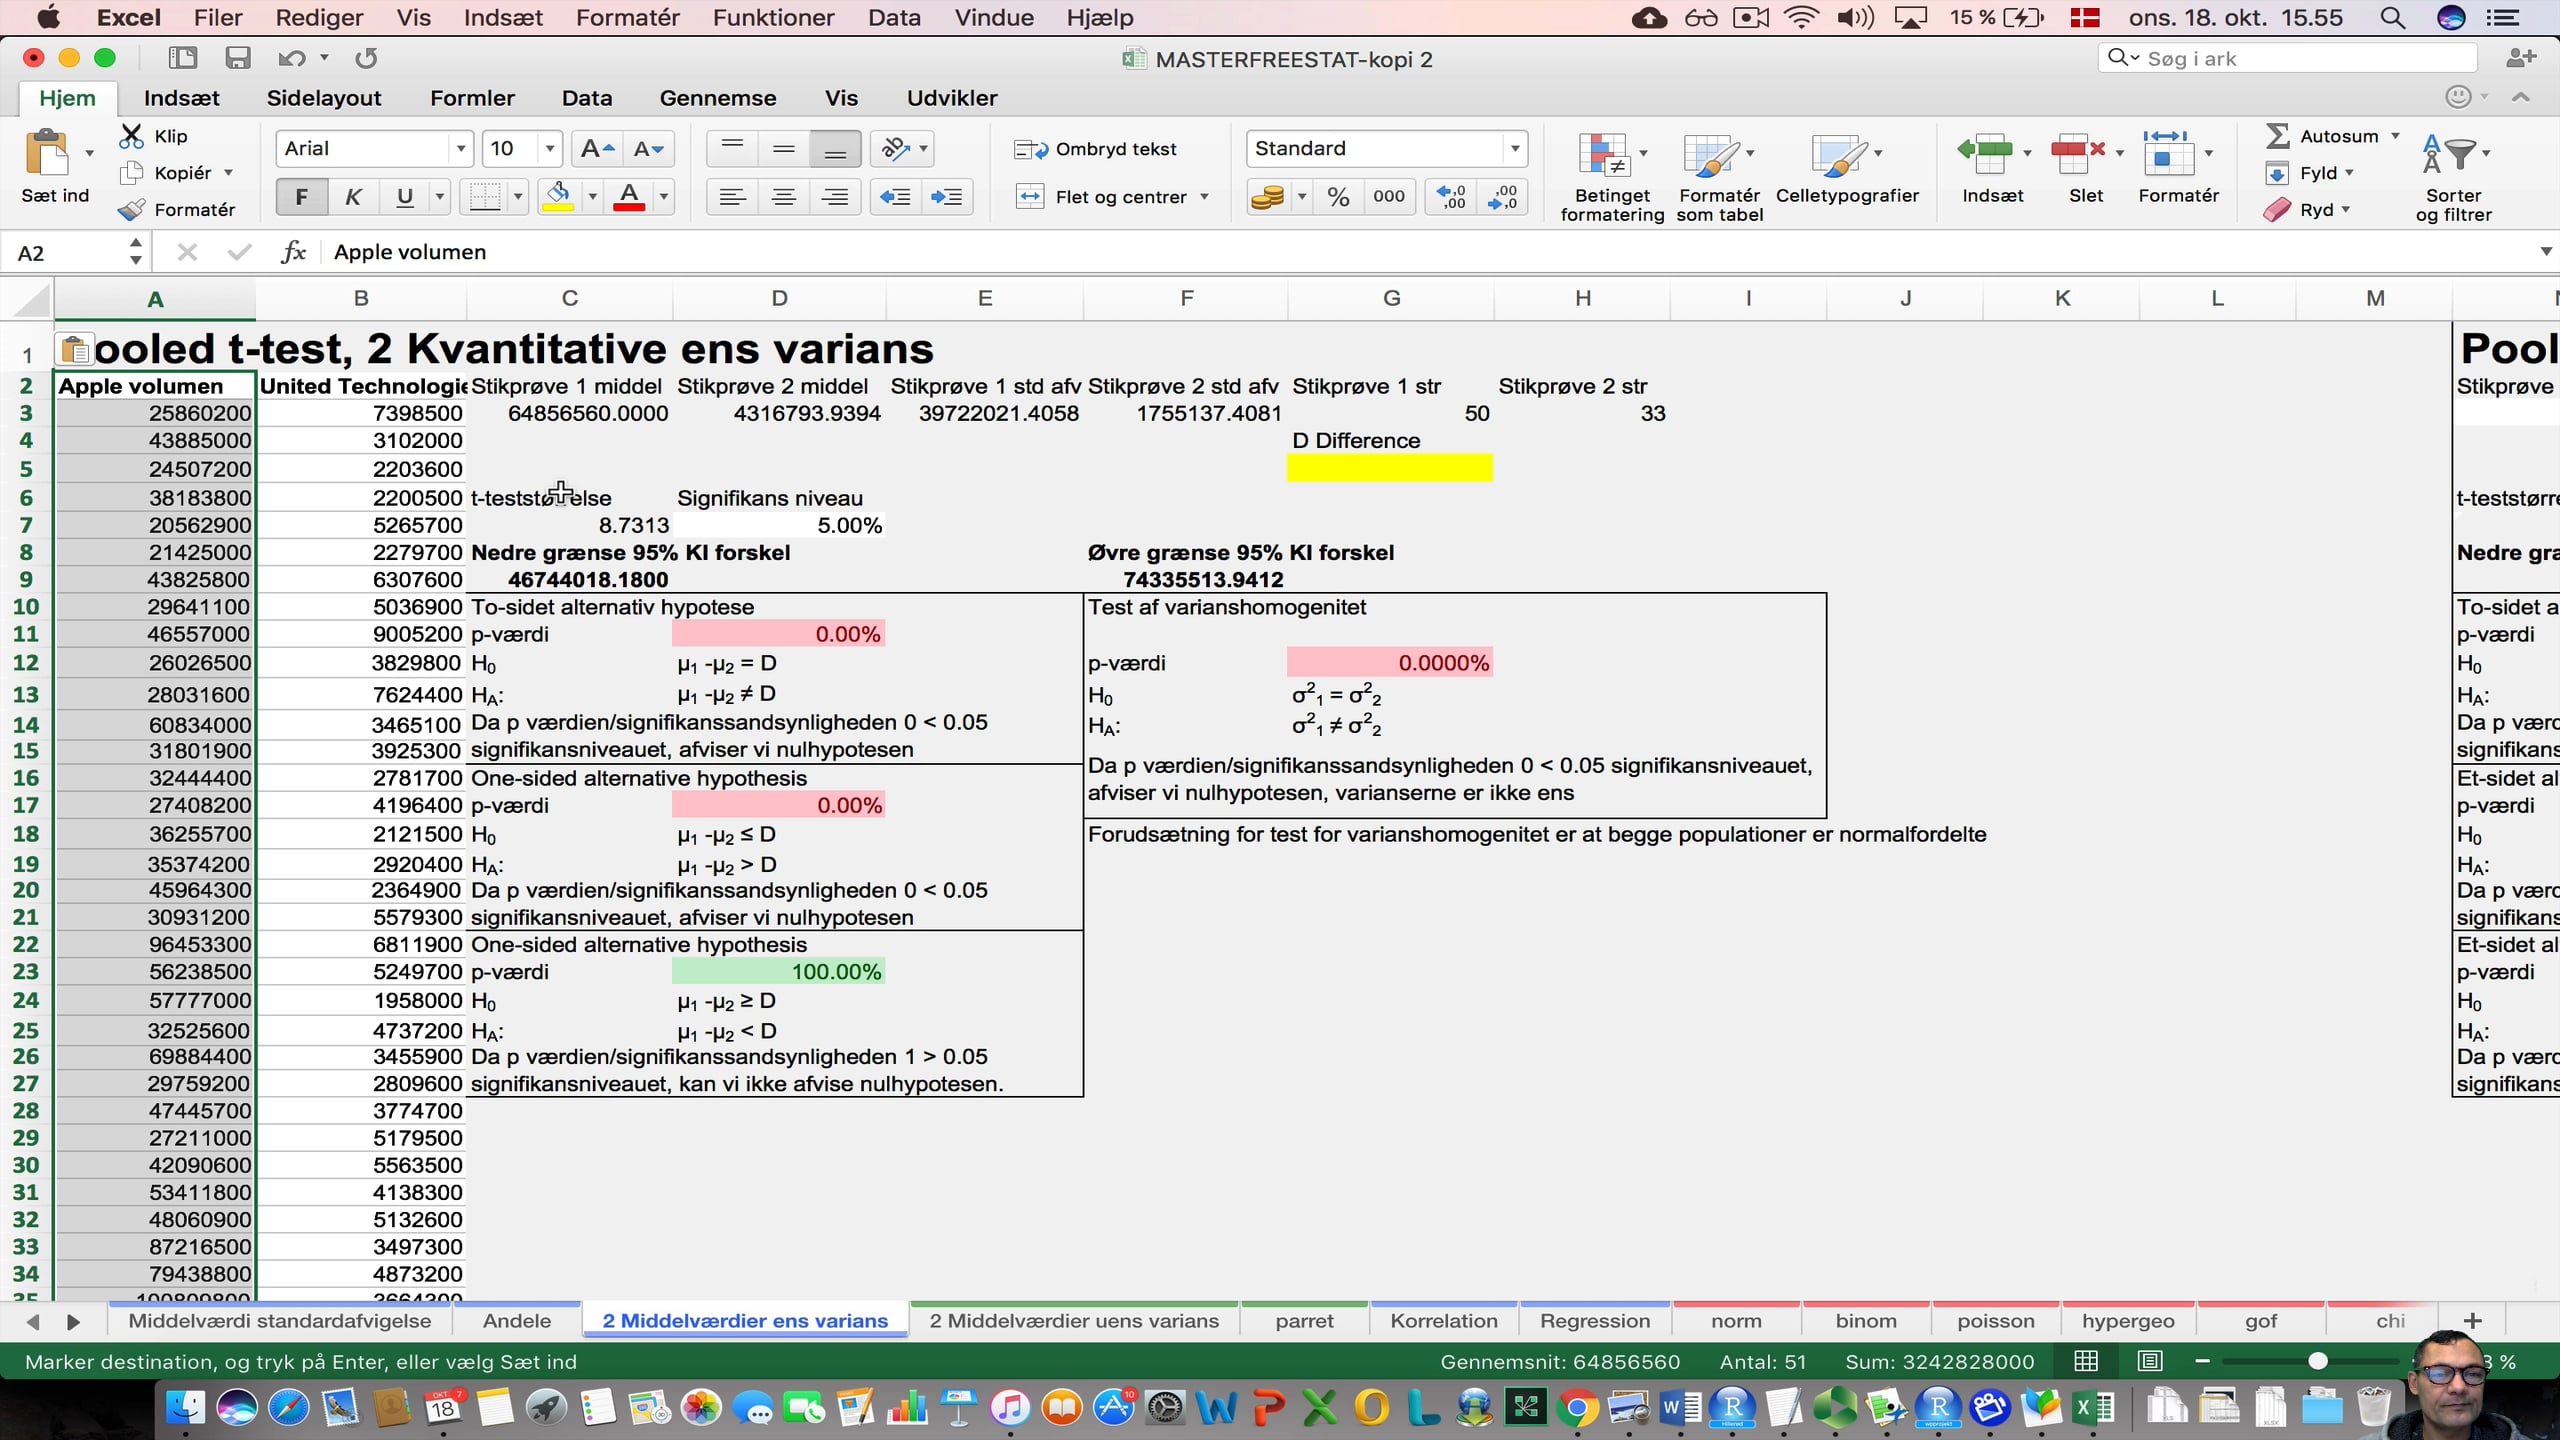Click the Slet cells button
Viewport: 2560px width, 1440px height.
pos(2085,168)
